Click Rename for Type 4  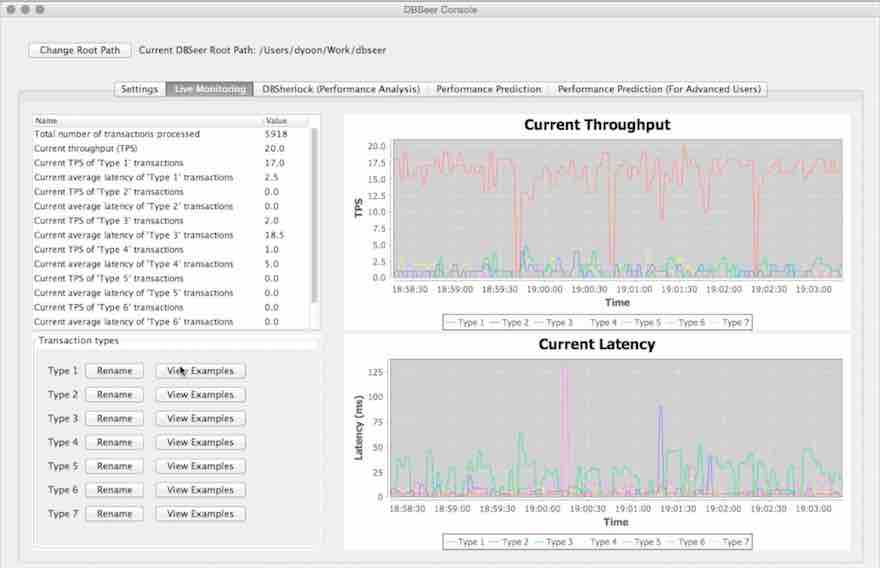tap(114, 442)
